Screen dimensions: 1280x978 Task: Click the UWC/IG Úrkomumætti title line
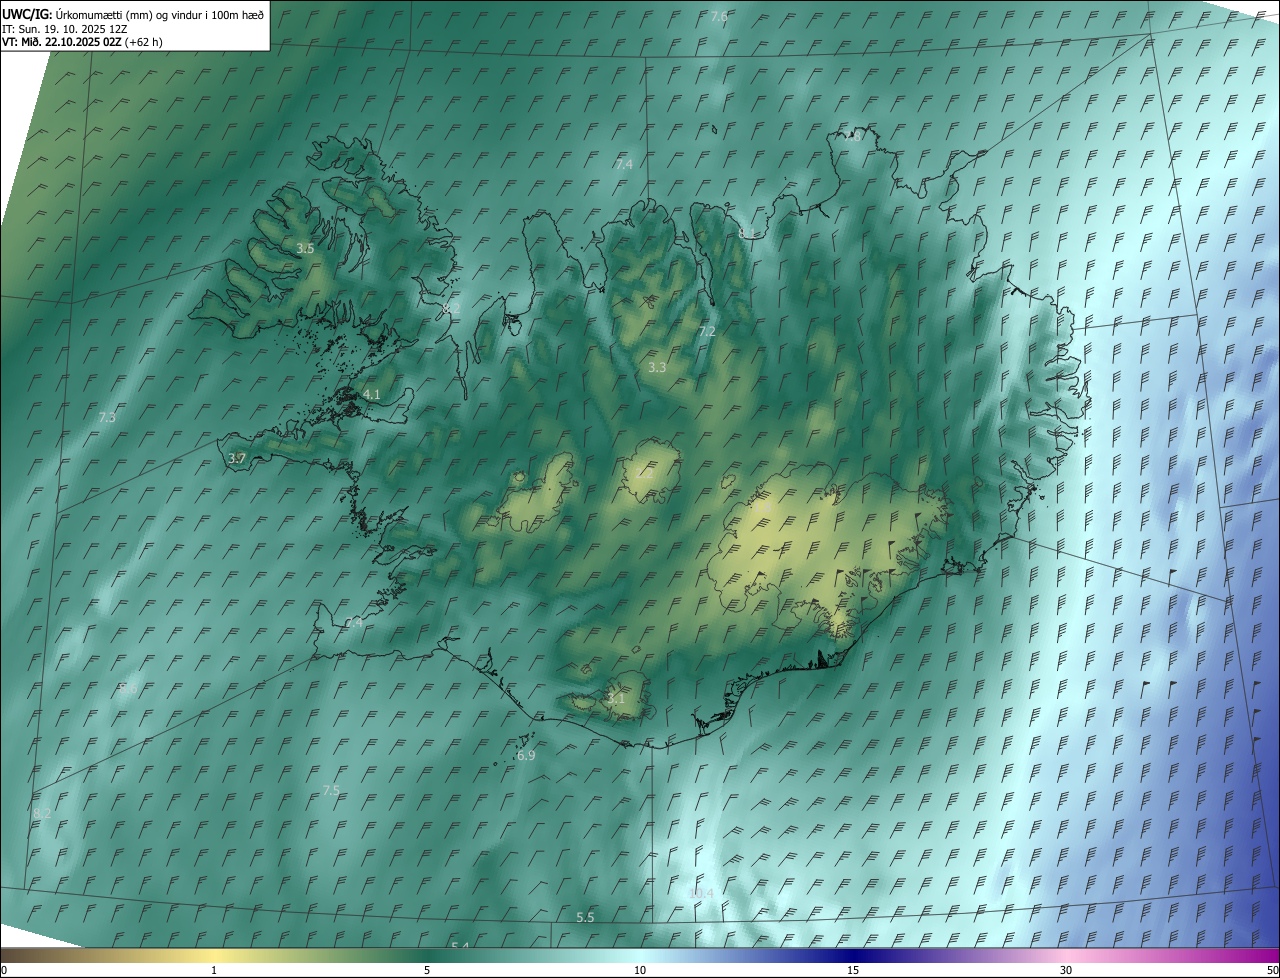pos(133,14)
